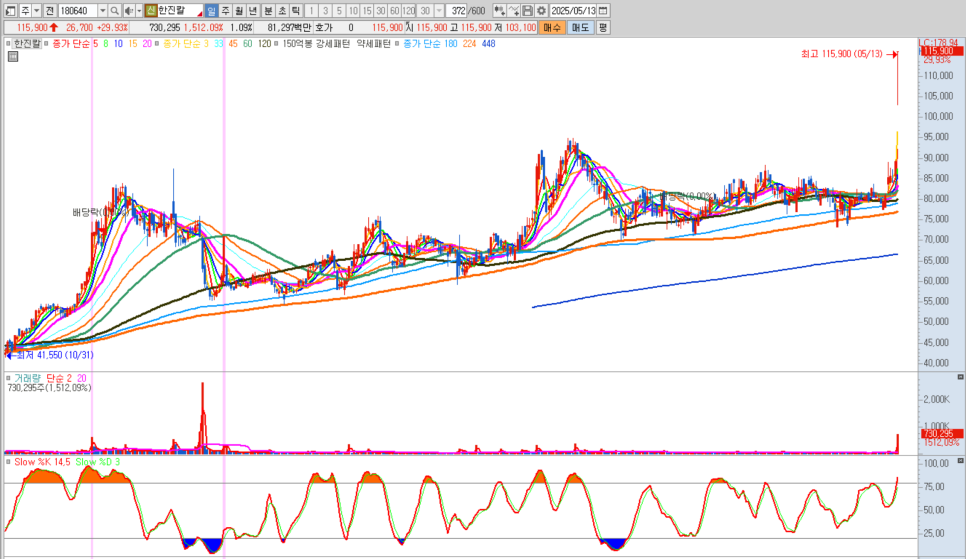The height and width of the screenshot is (559, 966).
Task: Open the data table grid icon
Action: coord(13,57)
